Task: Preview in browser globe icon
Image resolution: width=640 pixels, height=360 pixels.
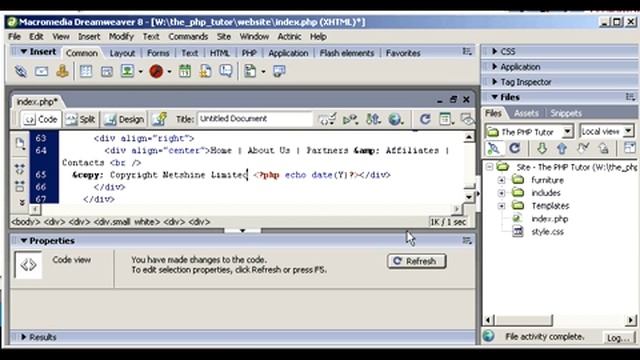Action: 396,119
